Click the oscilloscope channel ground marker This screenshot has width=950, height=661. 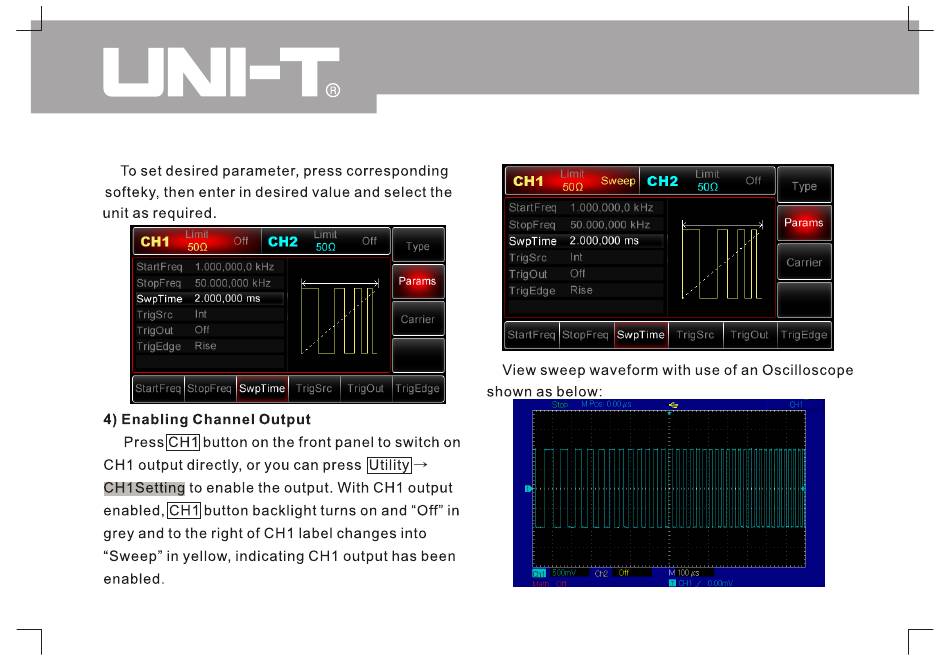tap(528, 488)
